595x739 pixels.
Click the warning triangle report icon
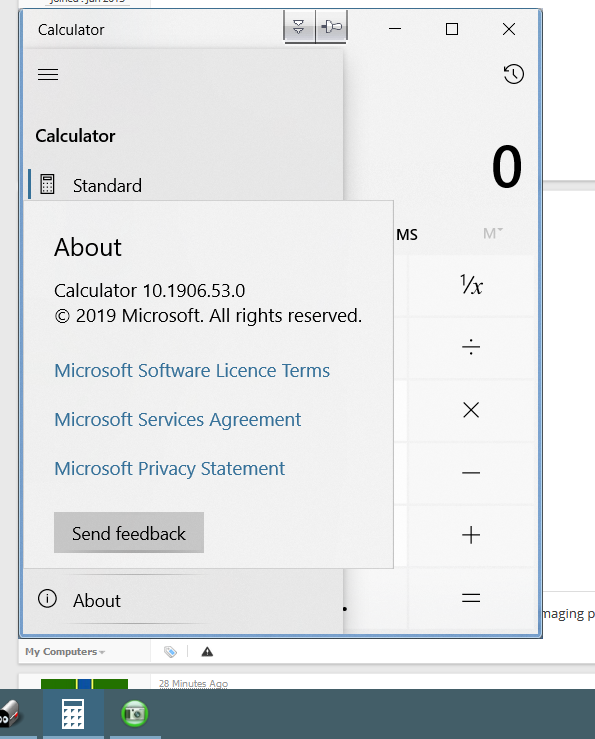[207, 652]
